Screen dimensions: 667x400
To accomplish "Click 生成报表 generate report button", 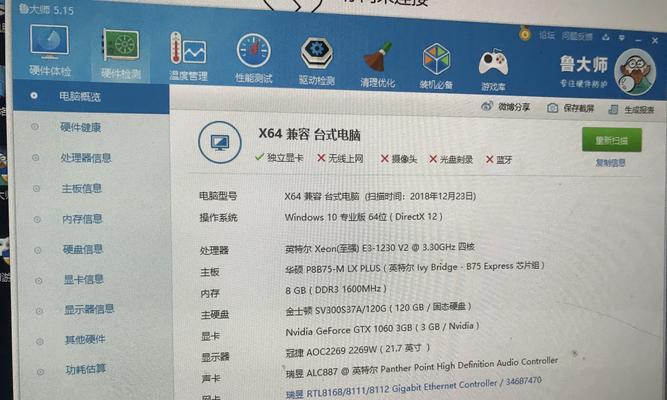I will pyautogui.click(x=631, y=109).
